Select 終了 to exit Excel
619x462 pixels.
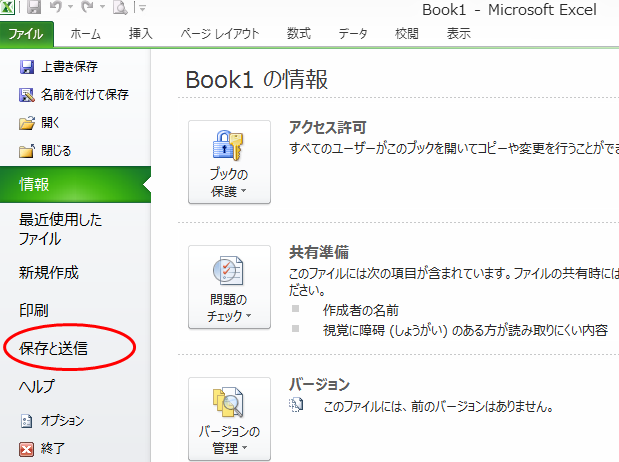coord(53,449)
